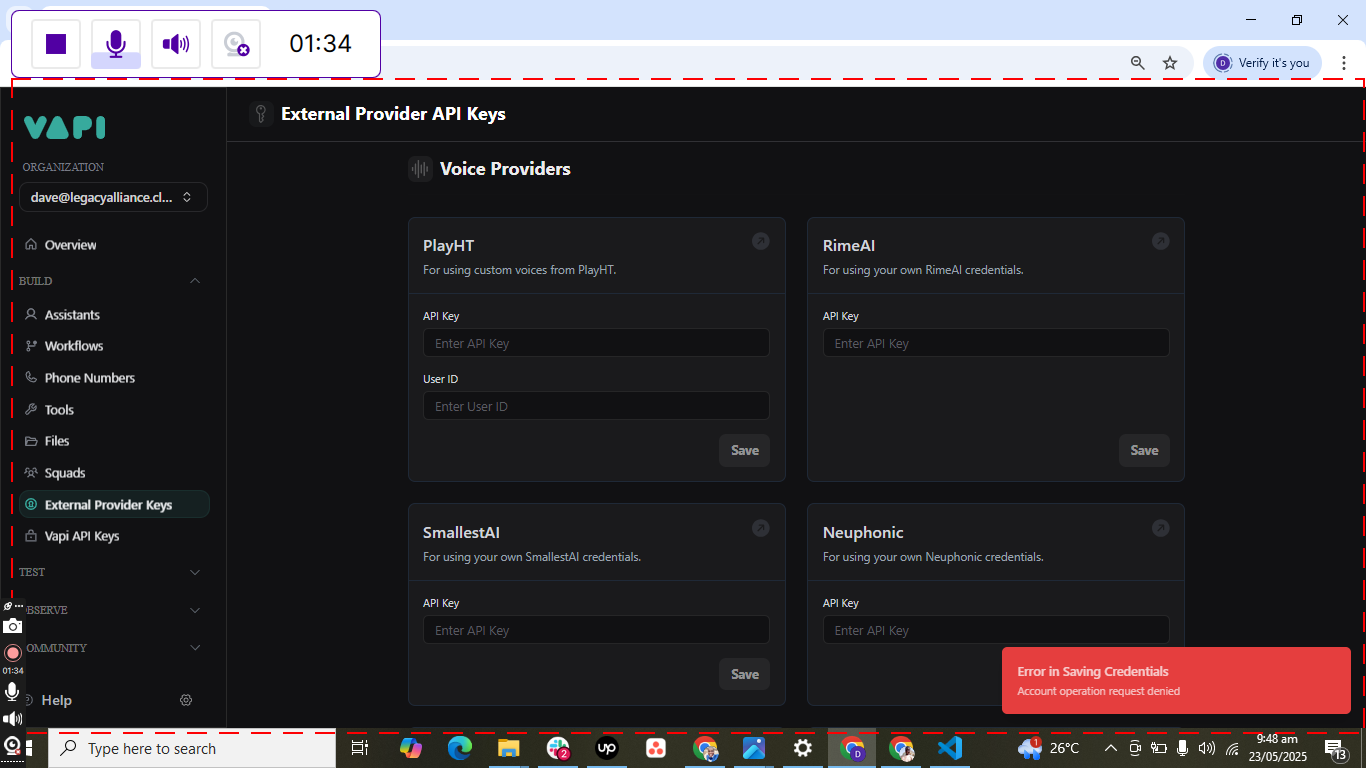Open Asana from the taskbar
1366x768 pixels.
coord(656,748)
